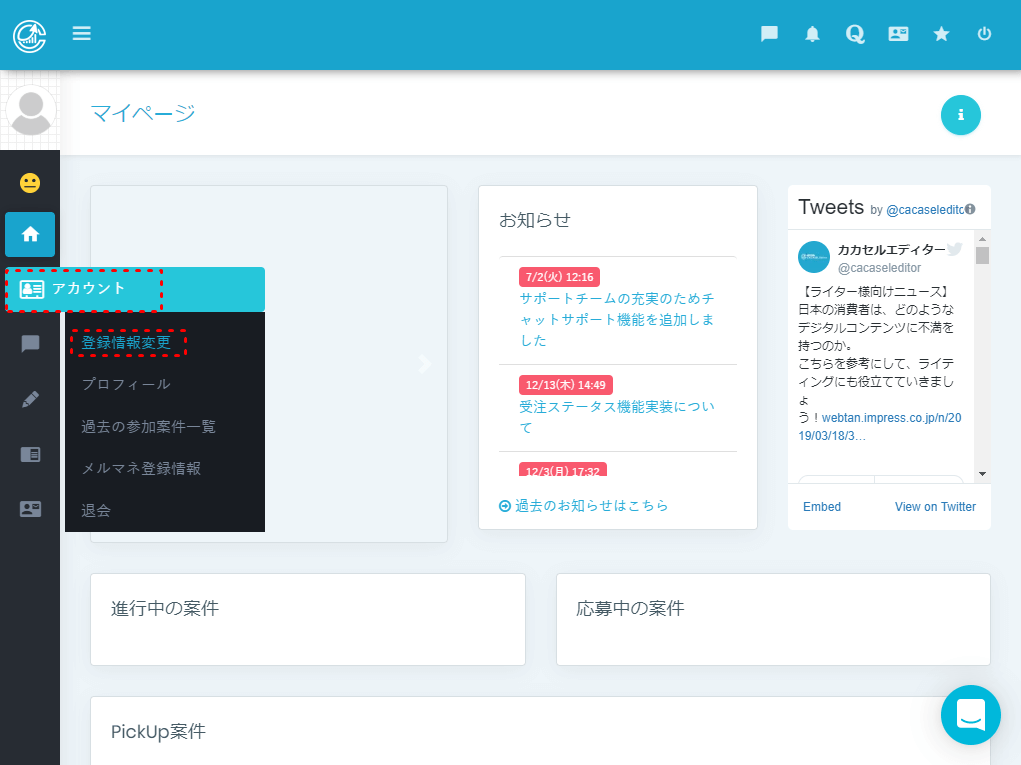Select the home icon in sidebar
Screen dimensions: 1021x765
tap(30, 234)
